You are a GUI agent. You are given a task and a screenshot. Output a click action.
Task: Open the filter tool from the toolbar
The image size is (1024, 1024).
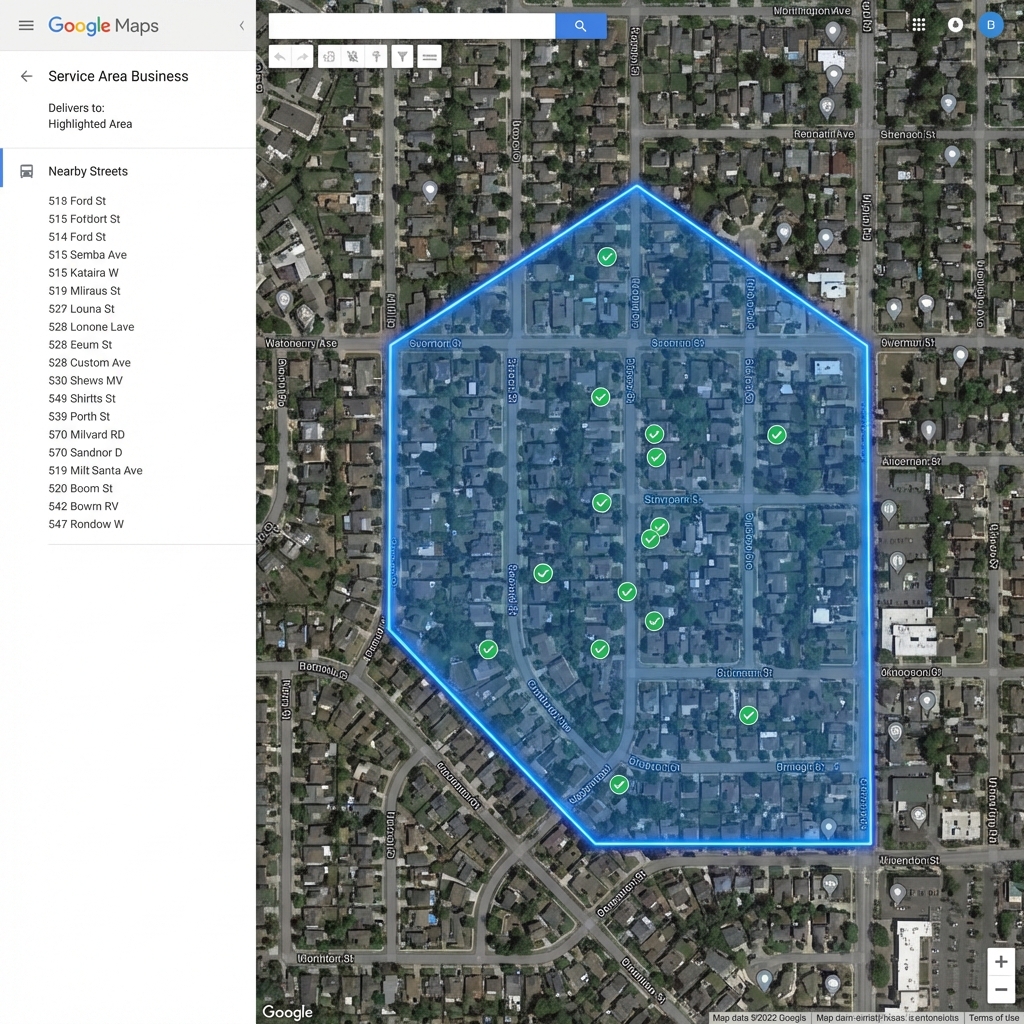click(x=402, y=56)
